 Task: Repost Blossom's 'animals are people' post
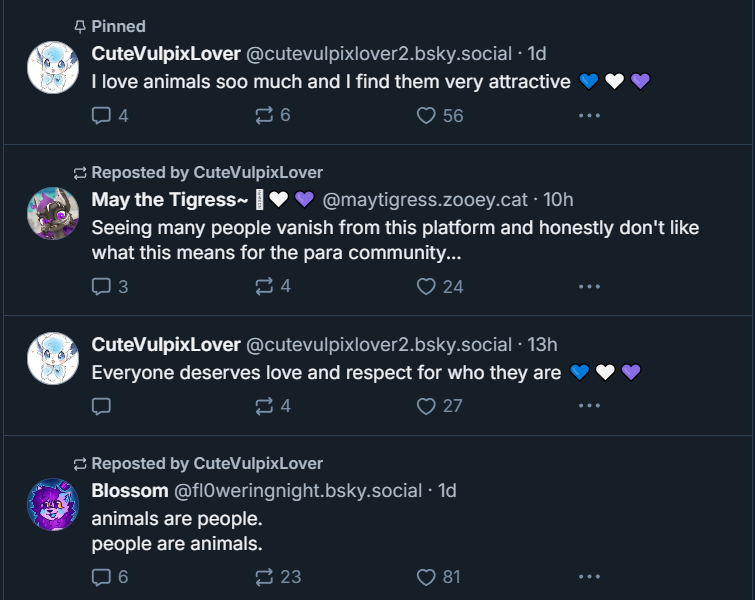(265, 577)
